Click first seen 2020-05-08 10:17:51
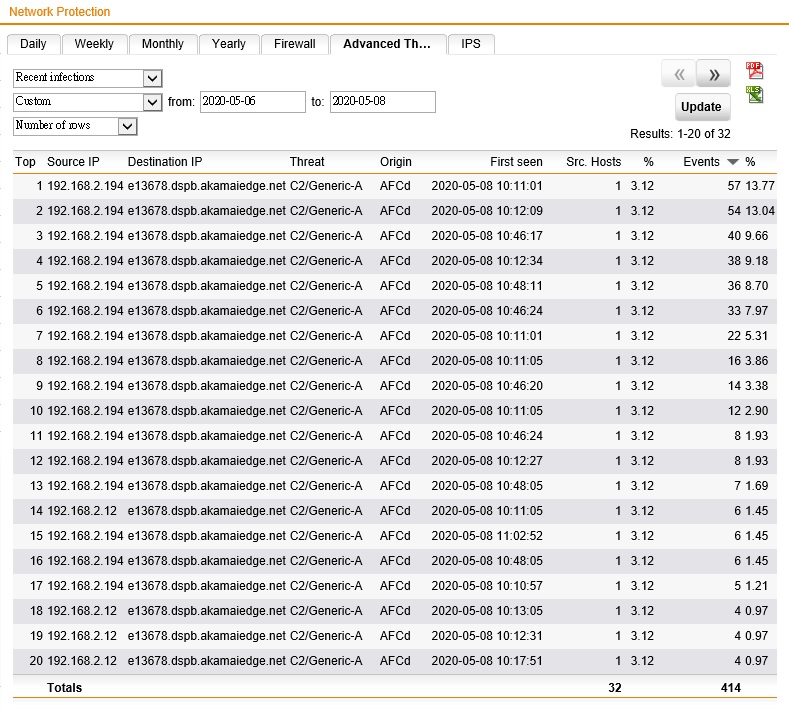This screenshot has width=789, height=710. (487, 661)
